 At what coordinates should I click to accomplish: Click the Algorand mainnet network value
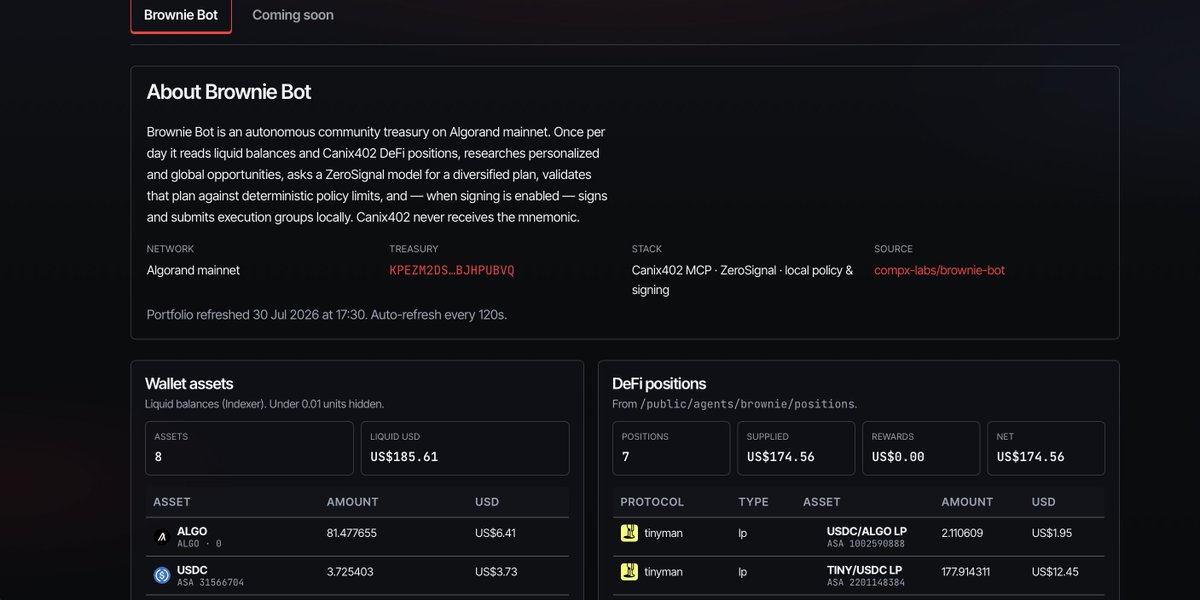(x=193, y=270)
